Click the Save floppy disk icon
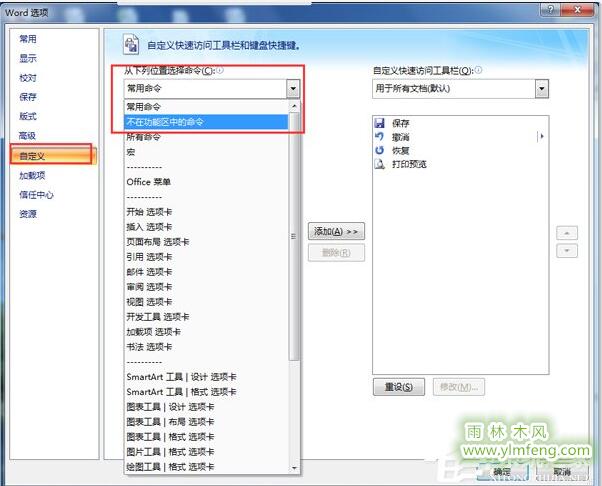 379,123
